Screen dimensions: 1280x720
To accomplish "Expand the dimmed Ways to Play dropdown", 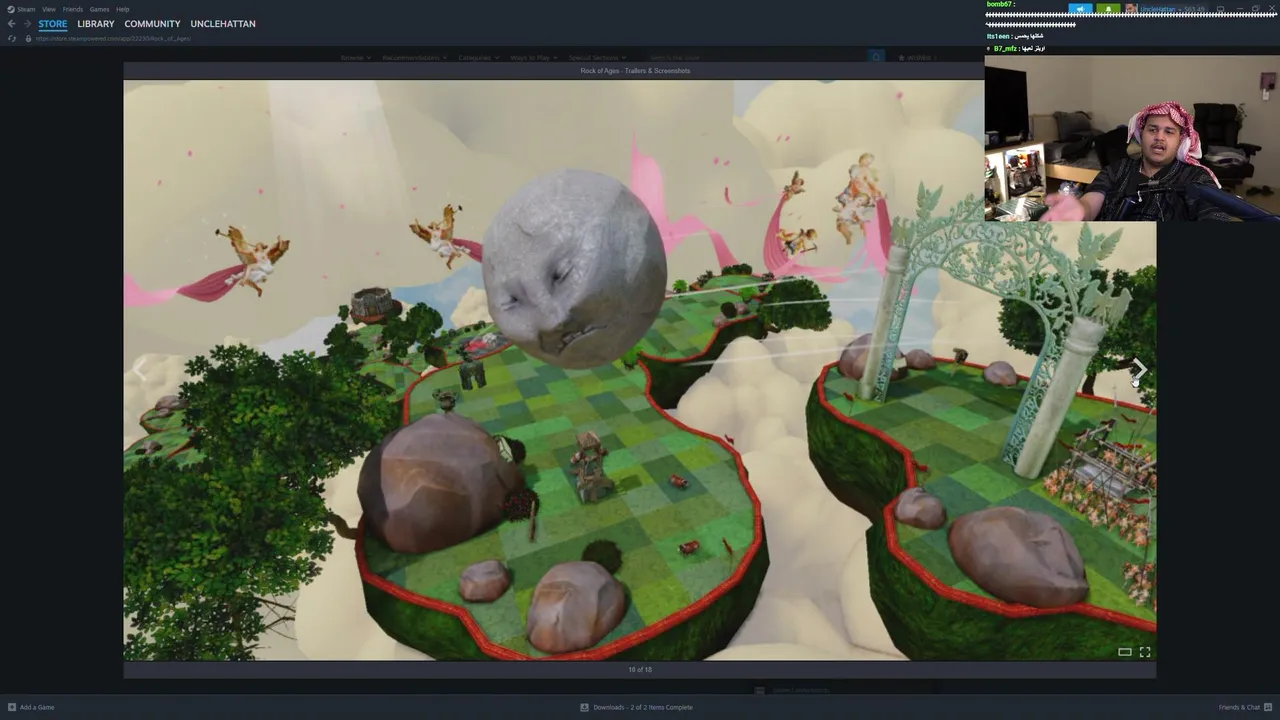I will 533,58.
